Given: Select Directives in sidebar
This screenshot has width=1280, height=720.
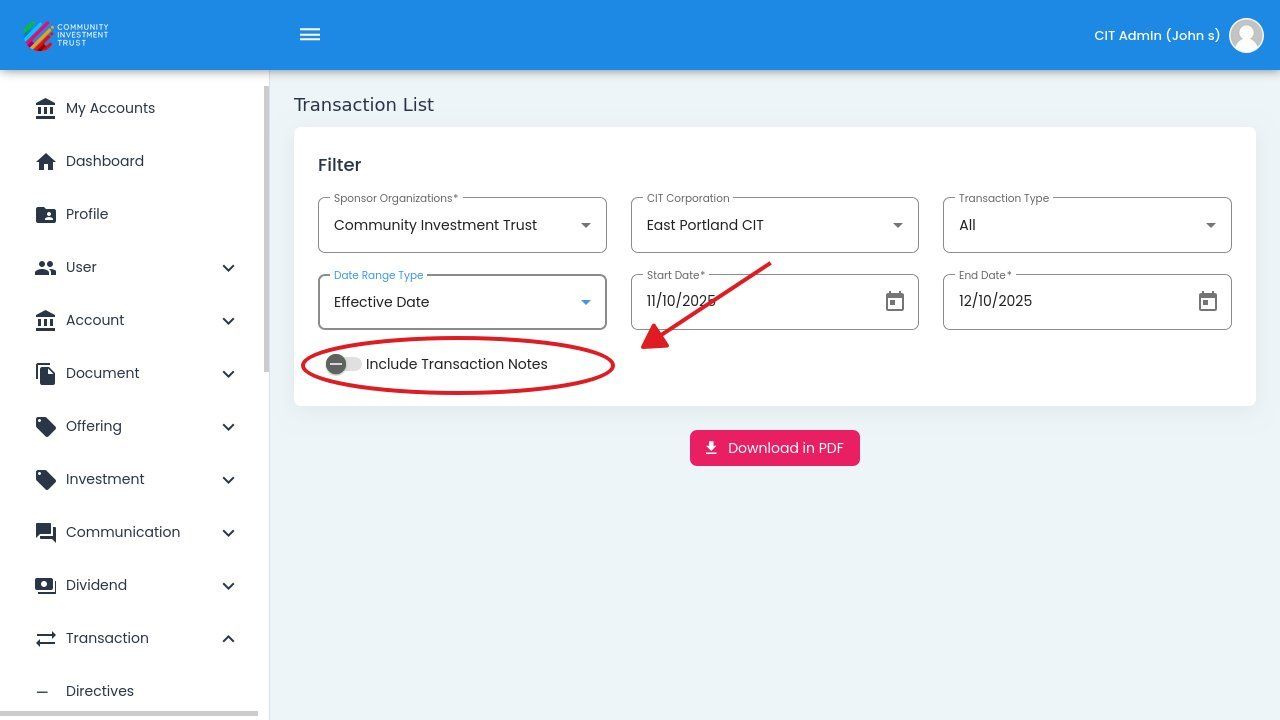Looking at the screenshot, I should pos(100,691).
